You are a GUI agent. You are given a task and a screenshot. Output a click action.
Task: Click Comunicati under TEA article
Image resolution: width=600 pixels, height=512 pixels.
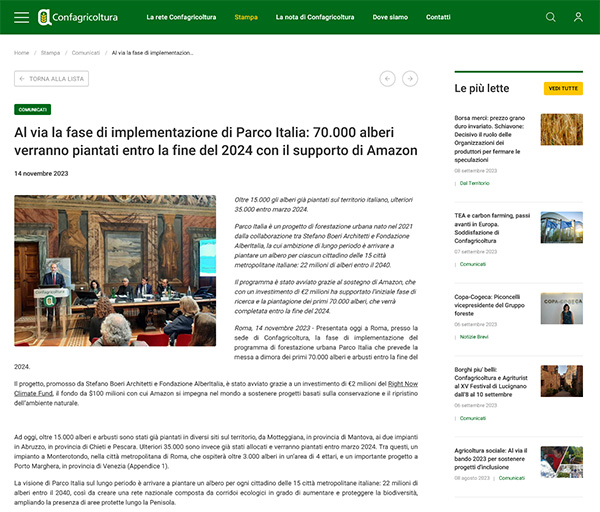[x=473, y=264]
